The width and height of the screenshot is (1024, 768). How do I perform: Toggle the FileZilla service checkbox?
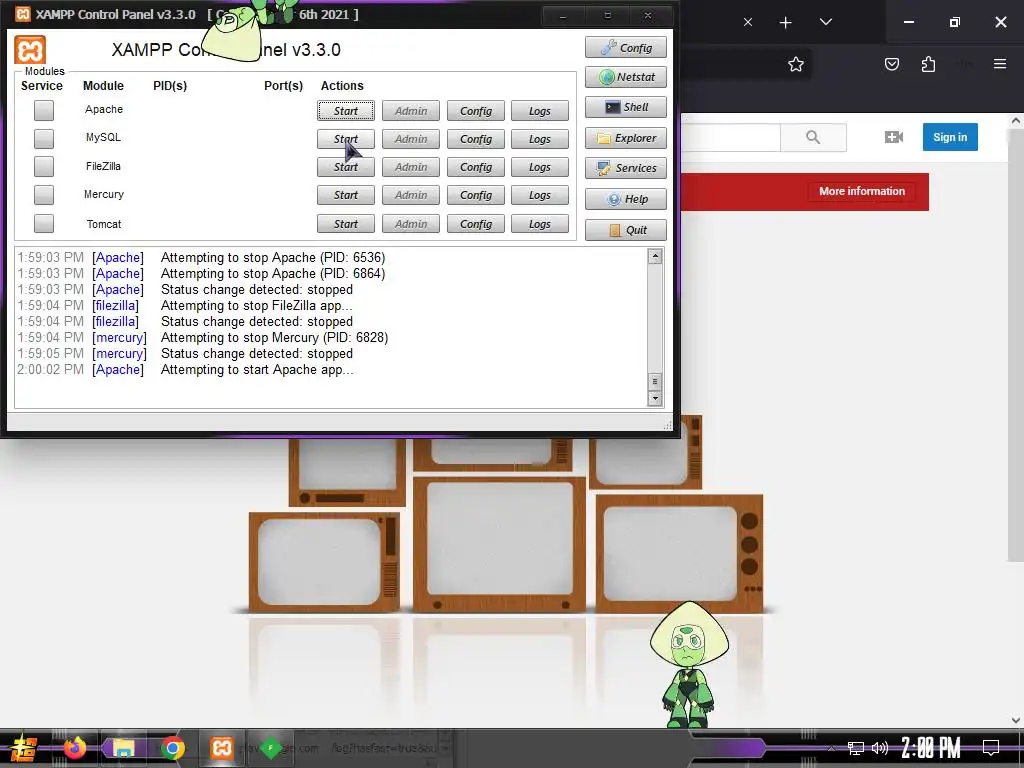click(x=44, y=167)
